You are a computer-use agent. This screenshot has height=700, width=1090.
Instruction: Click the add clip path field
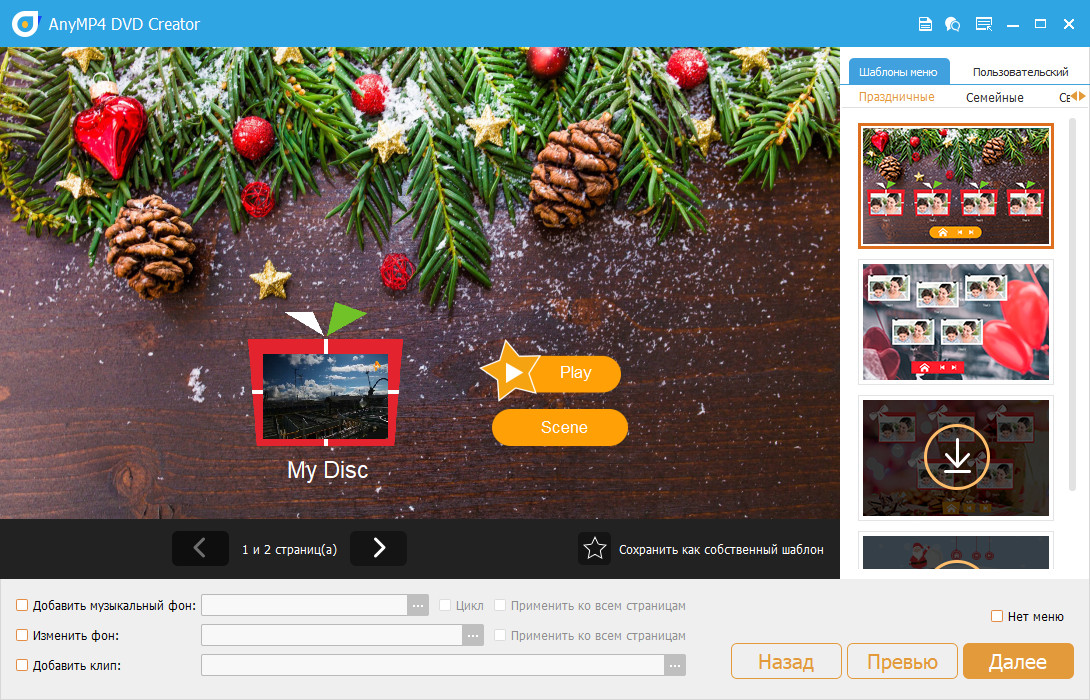[x=433, y=665]
